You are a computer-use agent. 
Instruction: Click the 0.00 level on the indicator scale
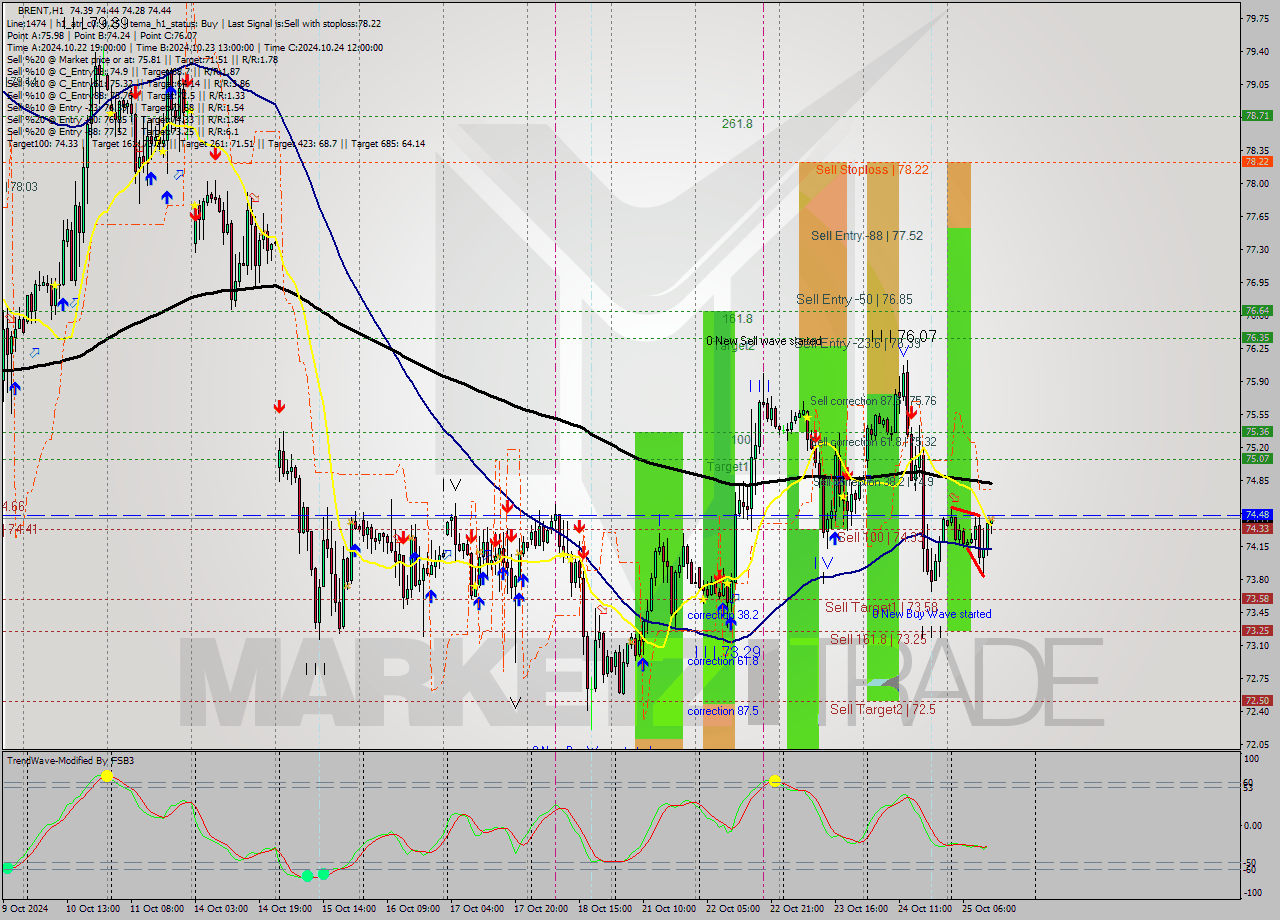tap(1254, 826)
